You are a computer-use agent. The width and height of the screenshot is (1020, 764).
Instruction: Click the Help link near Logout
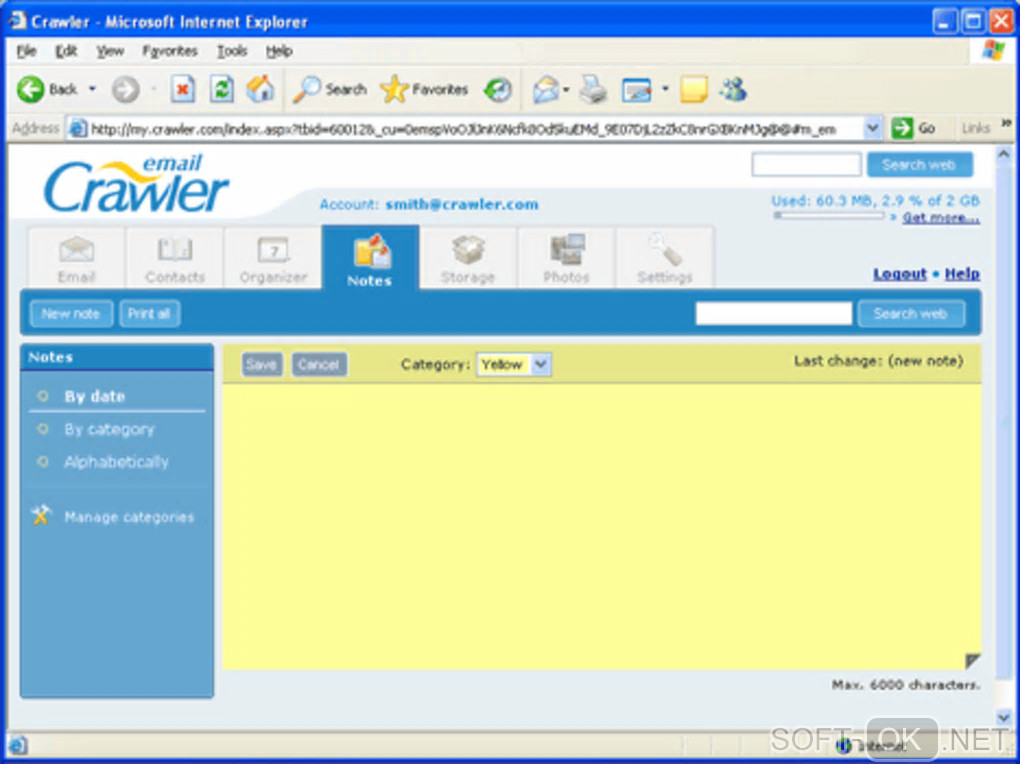click(962, 274)
